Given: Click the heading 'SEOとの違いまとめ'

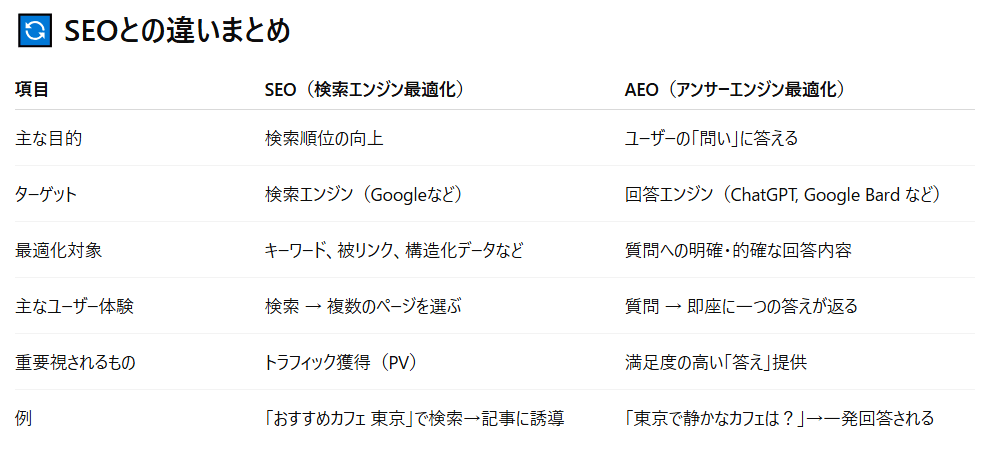Looking at the screenshot, I should tap(177, 31).
